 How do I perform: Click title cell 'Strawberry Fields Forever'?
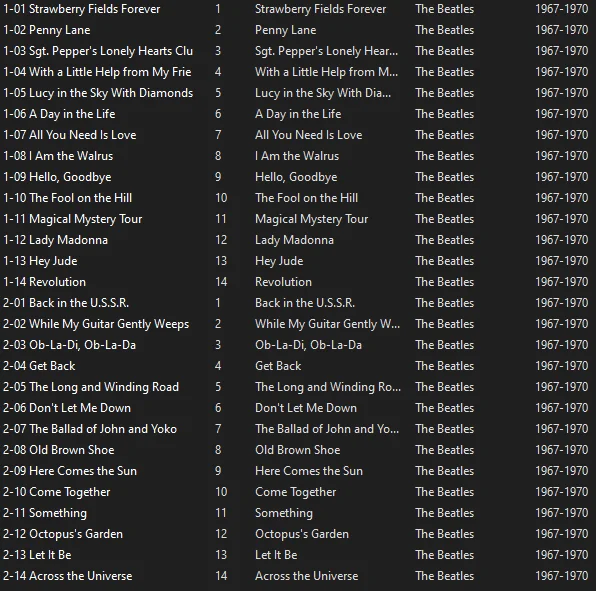[320, 9]
